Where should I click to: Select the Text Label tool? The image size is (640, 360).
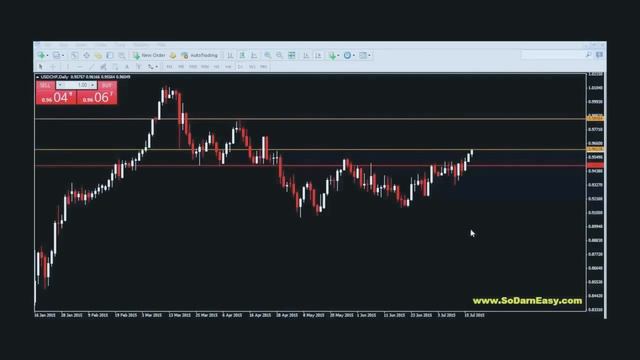[x=138, y=67]
